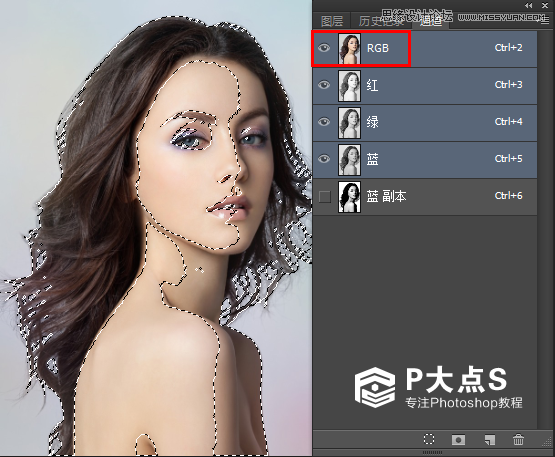Image resolution: width=555 pixels, height=457 pixels.
Task: Open the panel options menu
Action: (x=545, y=21)
